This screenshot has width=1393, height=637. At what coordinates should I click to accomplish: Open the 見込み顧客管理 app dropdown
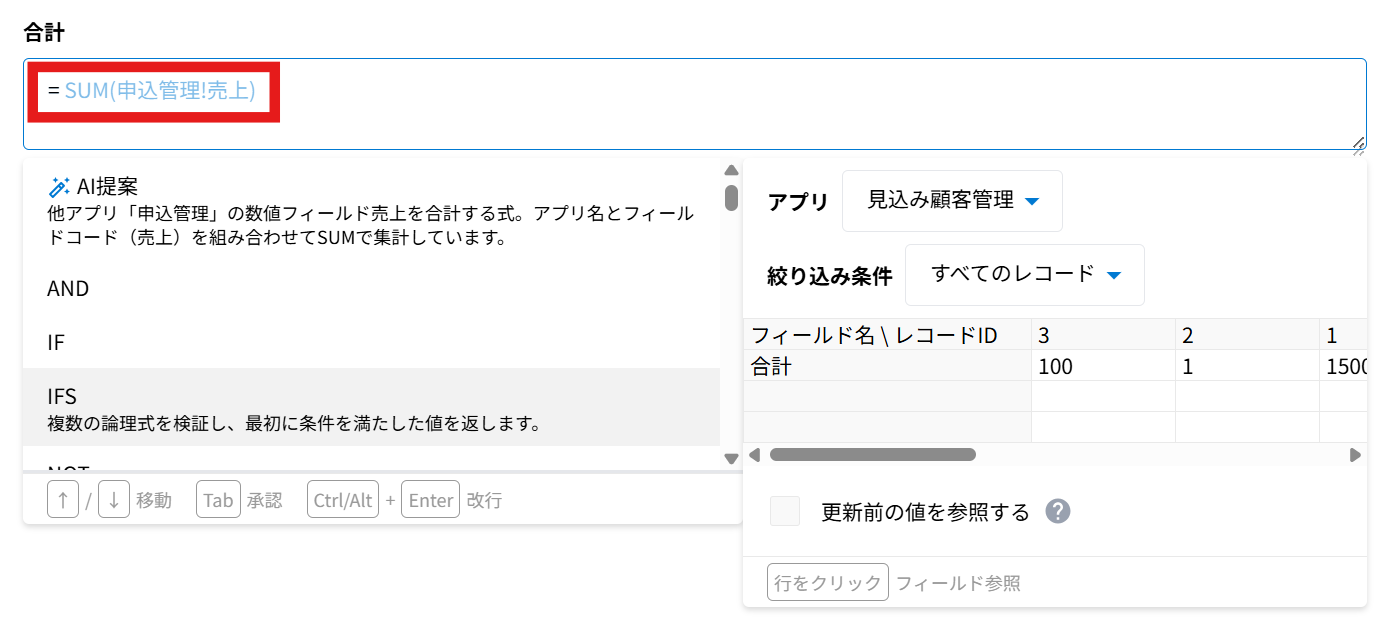point(952,201)
